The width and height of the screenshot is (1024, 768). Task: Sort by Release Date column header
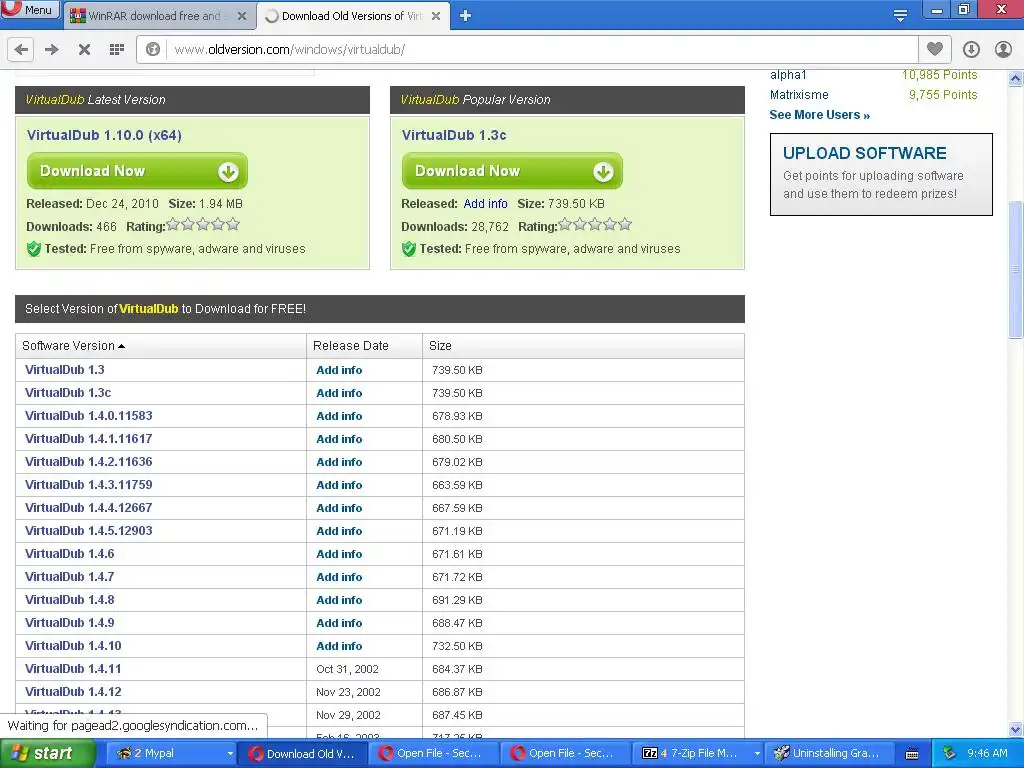coord(364,345)
